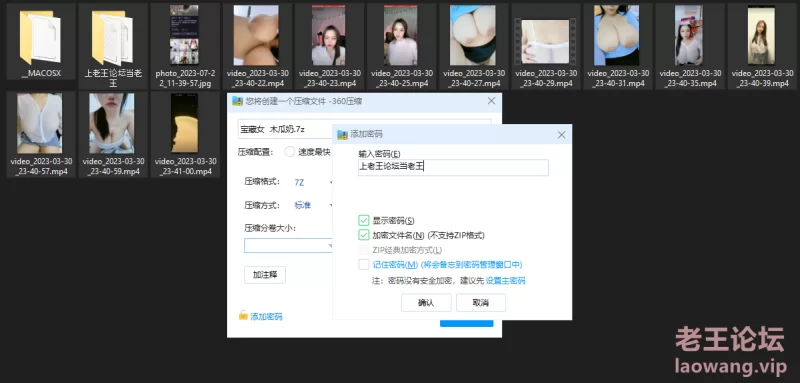Toggle the 加密文件名 checkbox
800x383 pixels.
tap(363, 235)
